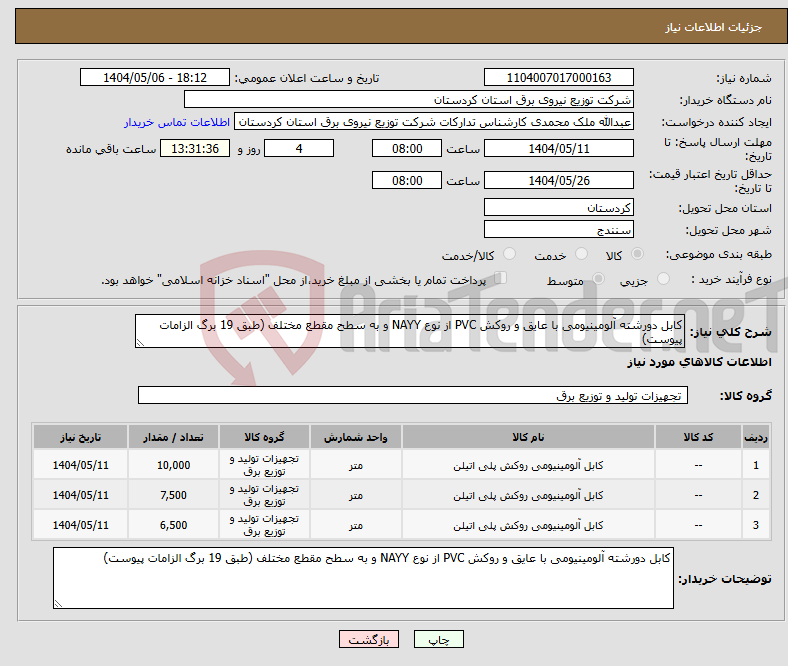Toggle the treasury bonds payment checkbox
Image resolution: width=788 pixels, height=666 pixels.
point(502,279)
